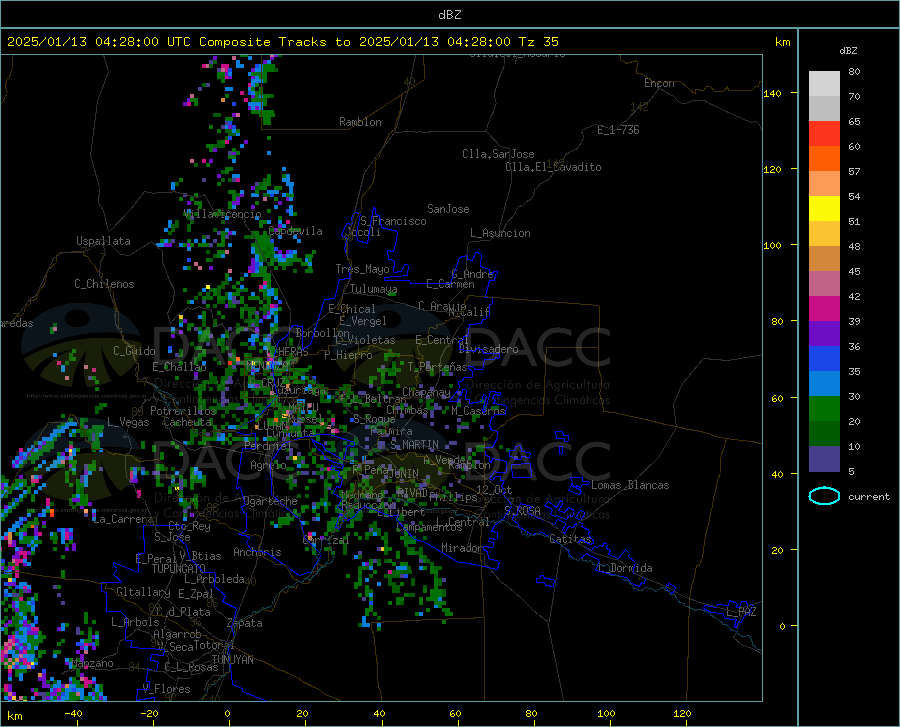Click the Uspallata map label
The image size is (900, 727).
coord(103,241)
